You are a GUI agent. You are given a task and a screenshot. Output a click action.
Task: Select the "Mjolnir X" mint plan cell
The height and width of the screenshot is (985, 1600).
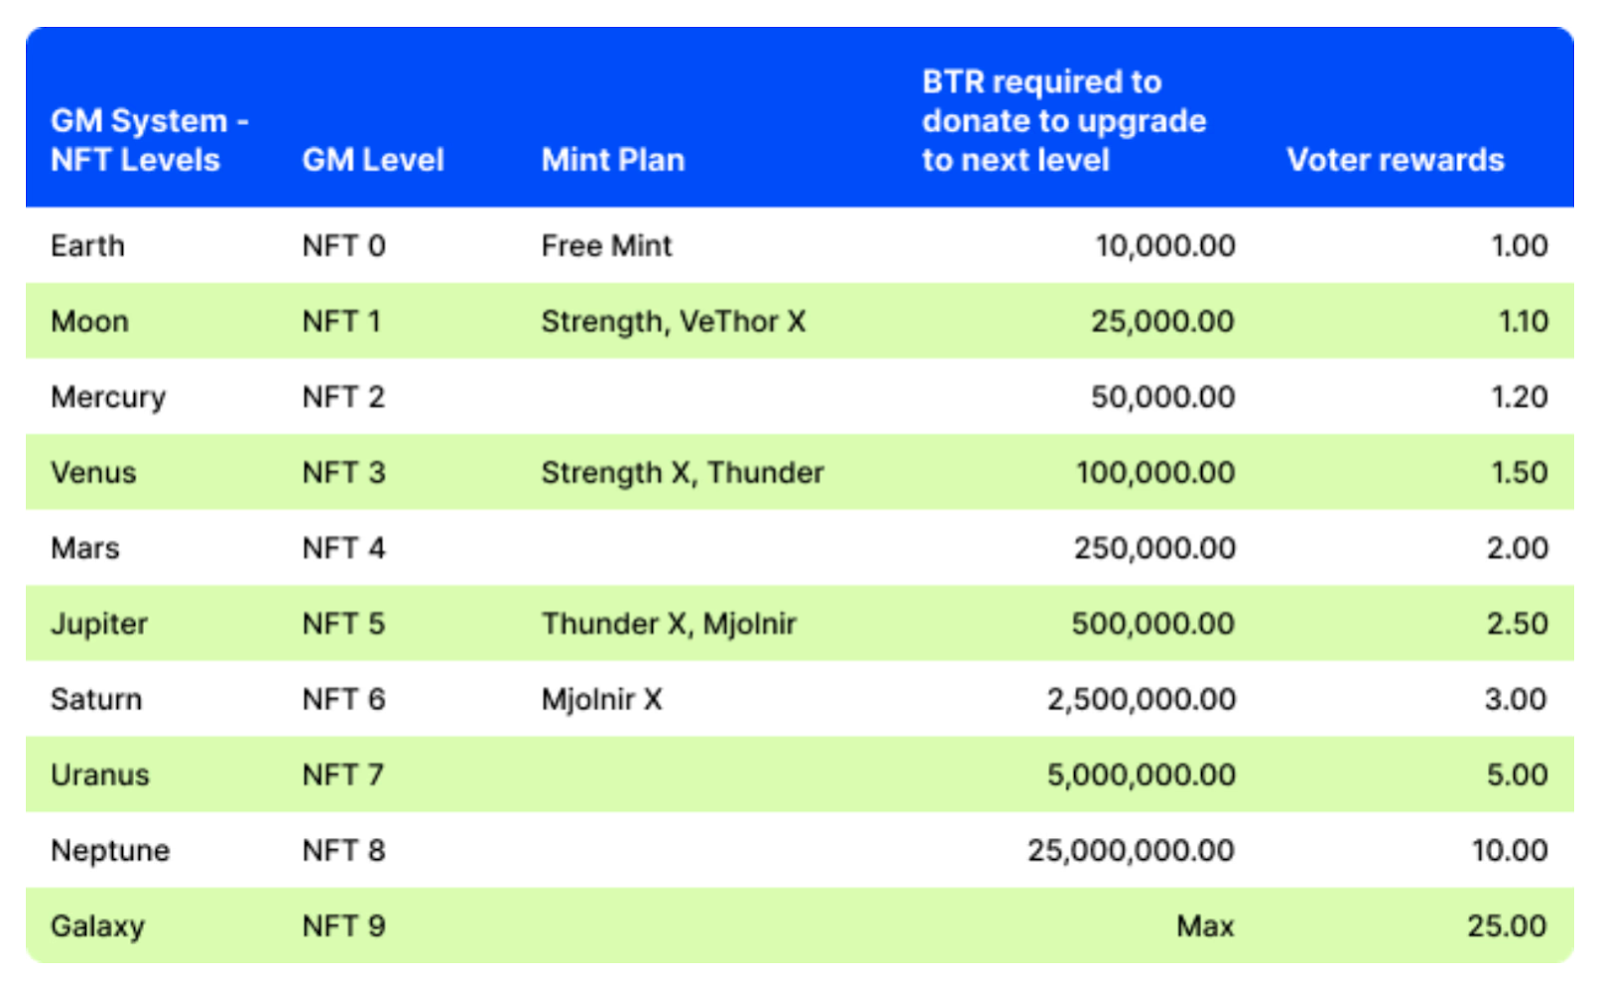coord(601,699)
